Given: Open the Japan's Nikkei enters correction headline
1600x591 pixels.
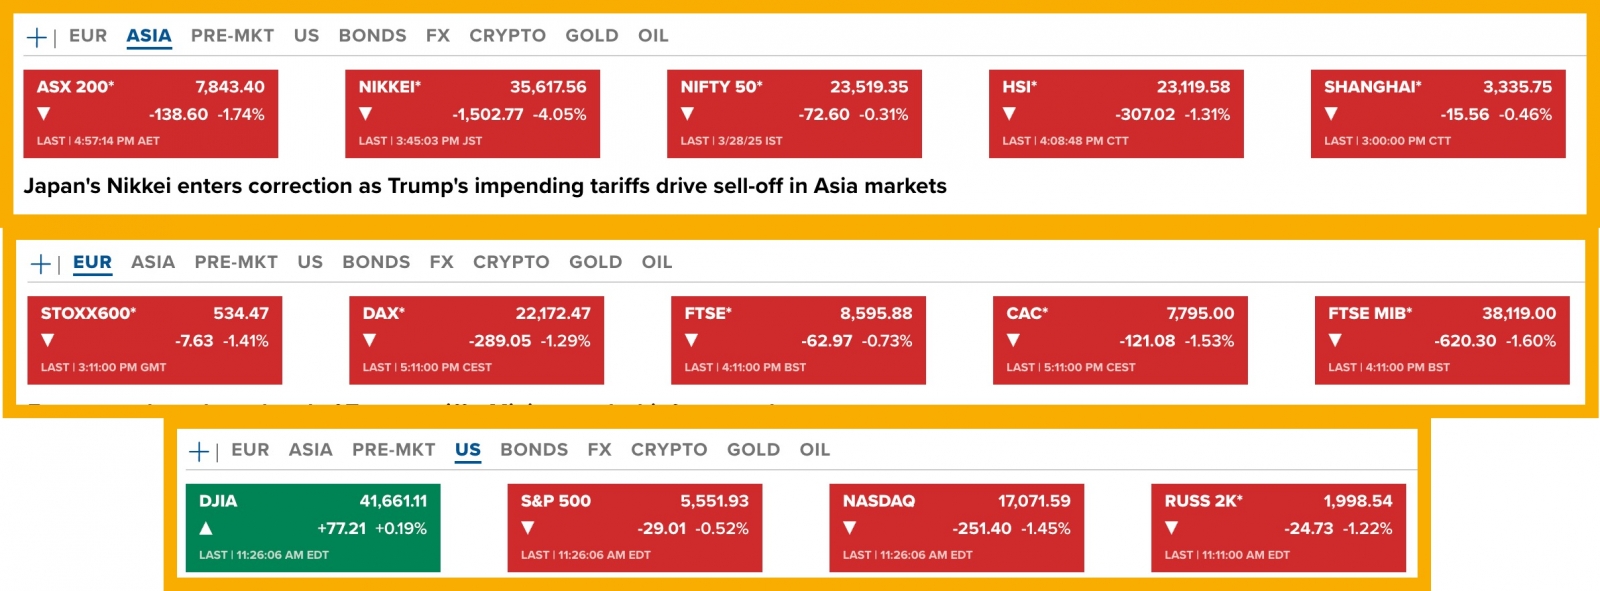Looking at the screenshot, I should coord(485,186).
